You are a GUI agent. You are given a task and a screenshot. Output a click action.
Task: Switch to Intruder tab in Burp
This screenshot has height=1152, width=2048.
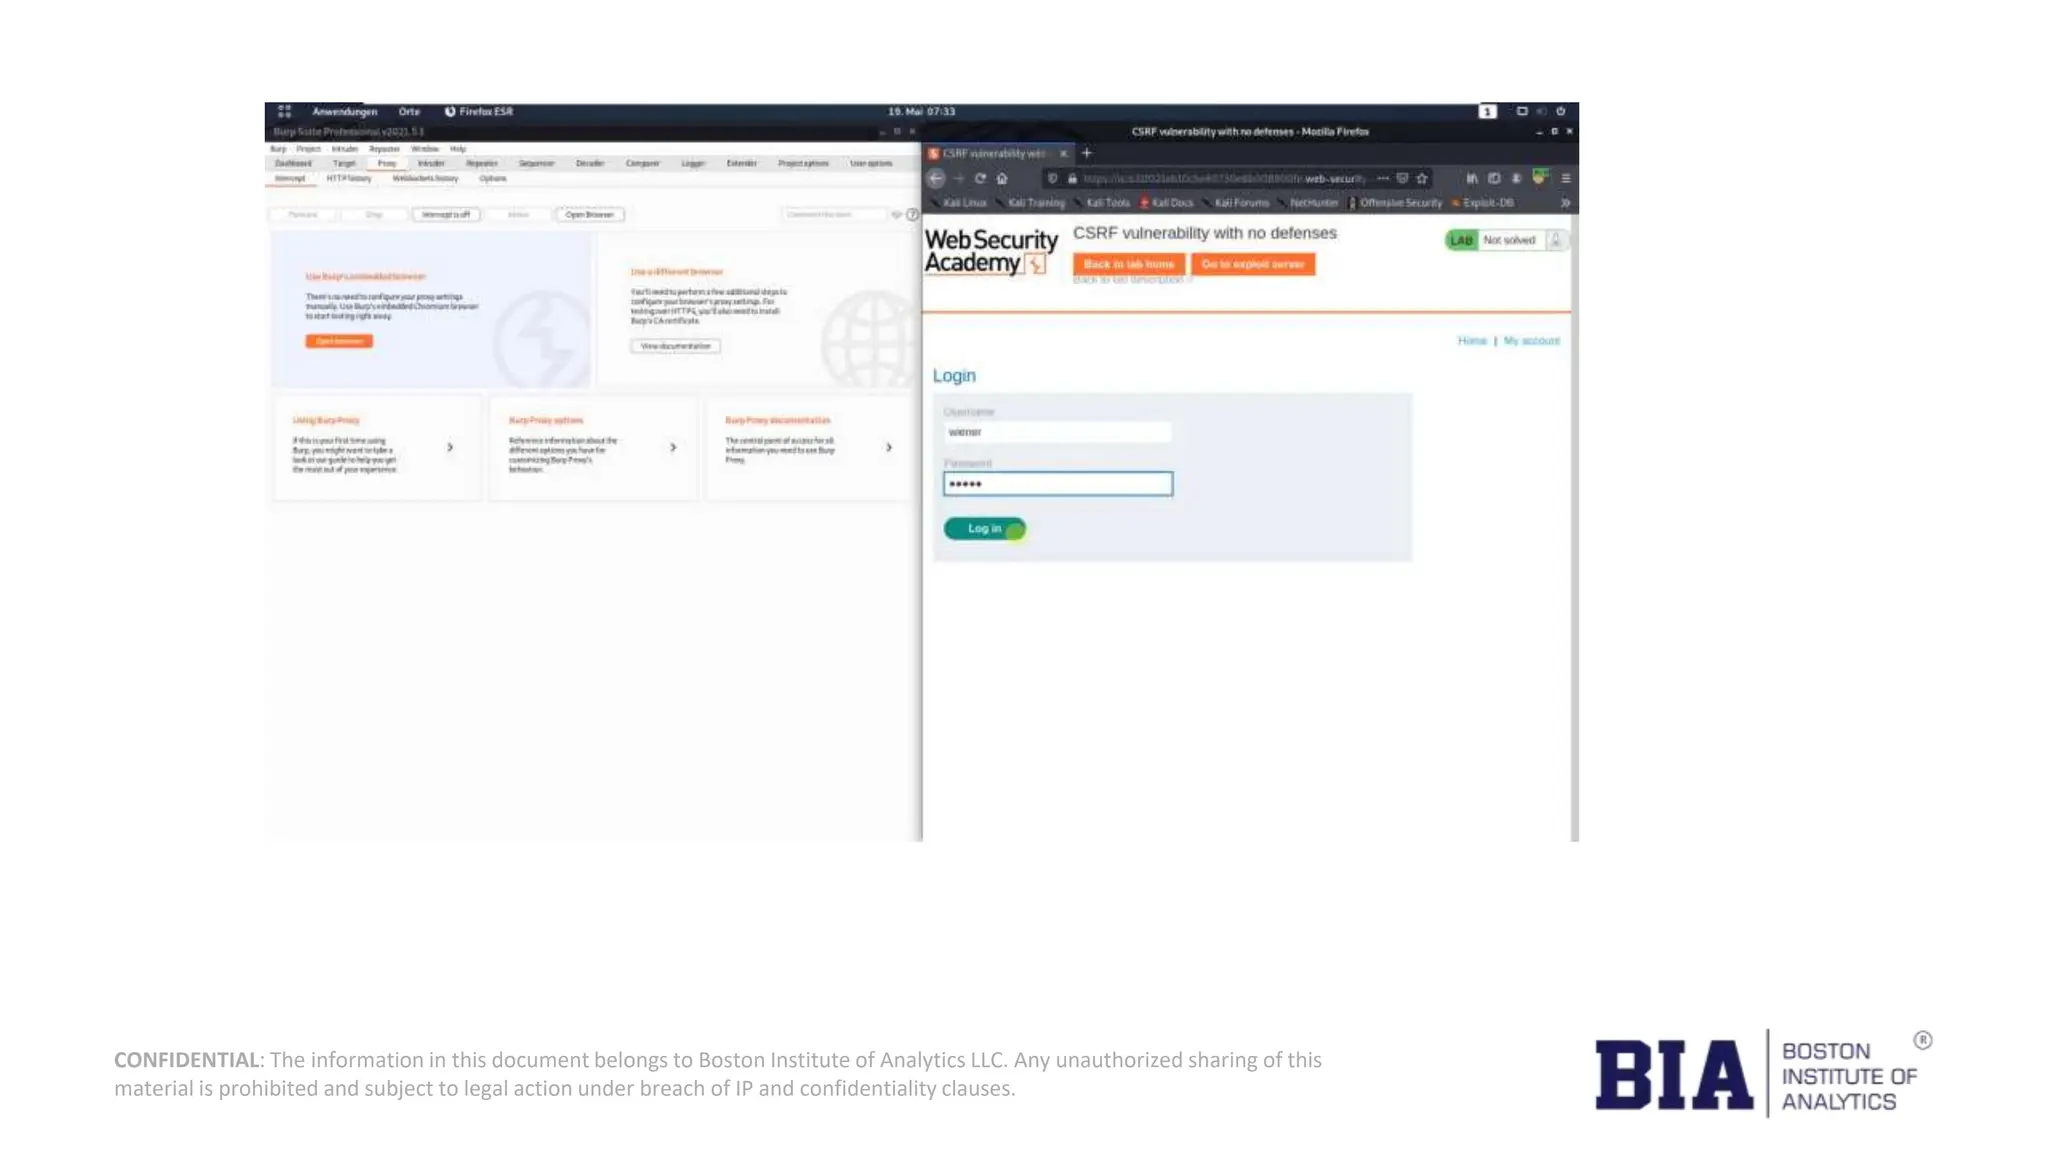(431, 163)
